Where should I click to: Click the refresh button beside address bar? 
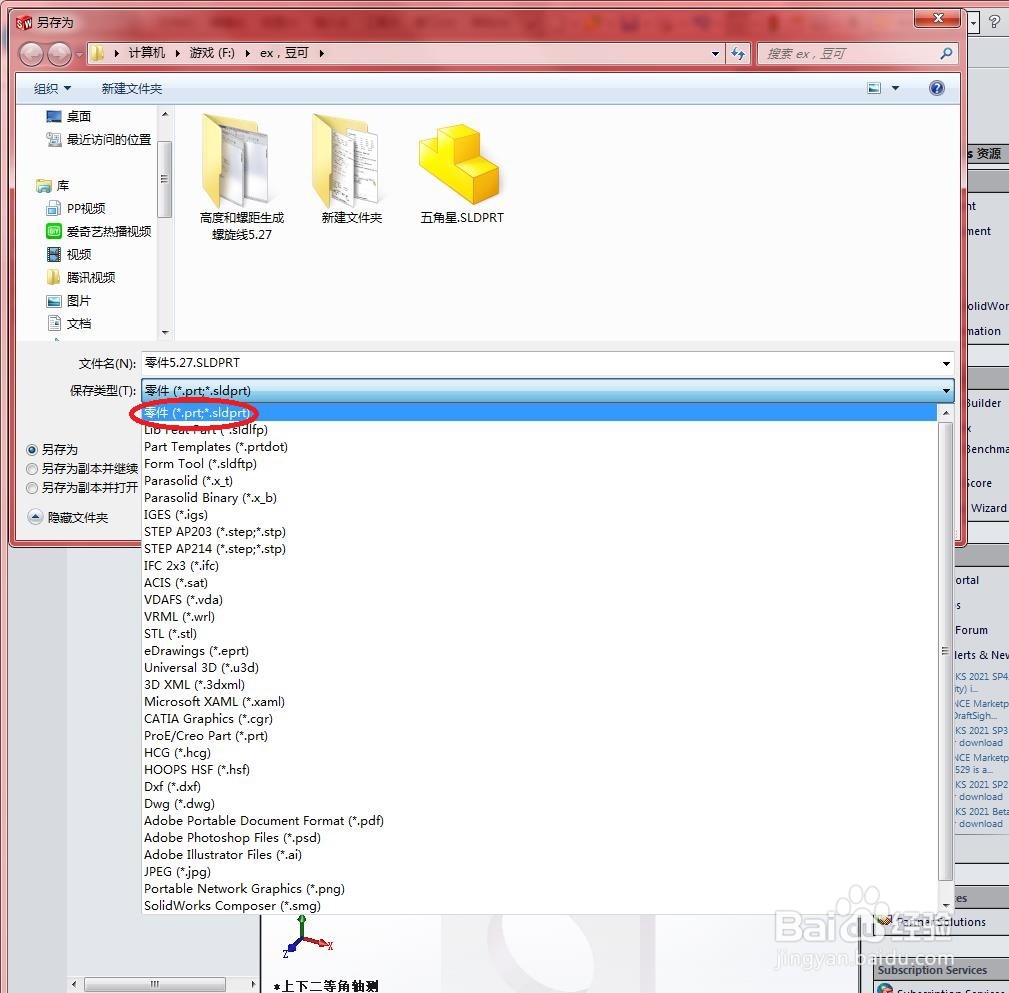coord(738,53)
